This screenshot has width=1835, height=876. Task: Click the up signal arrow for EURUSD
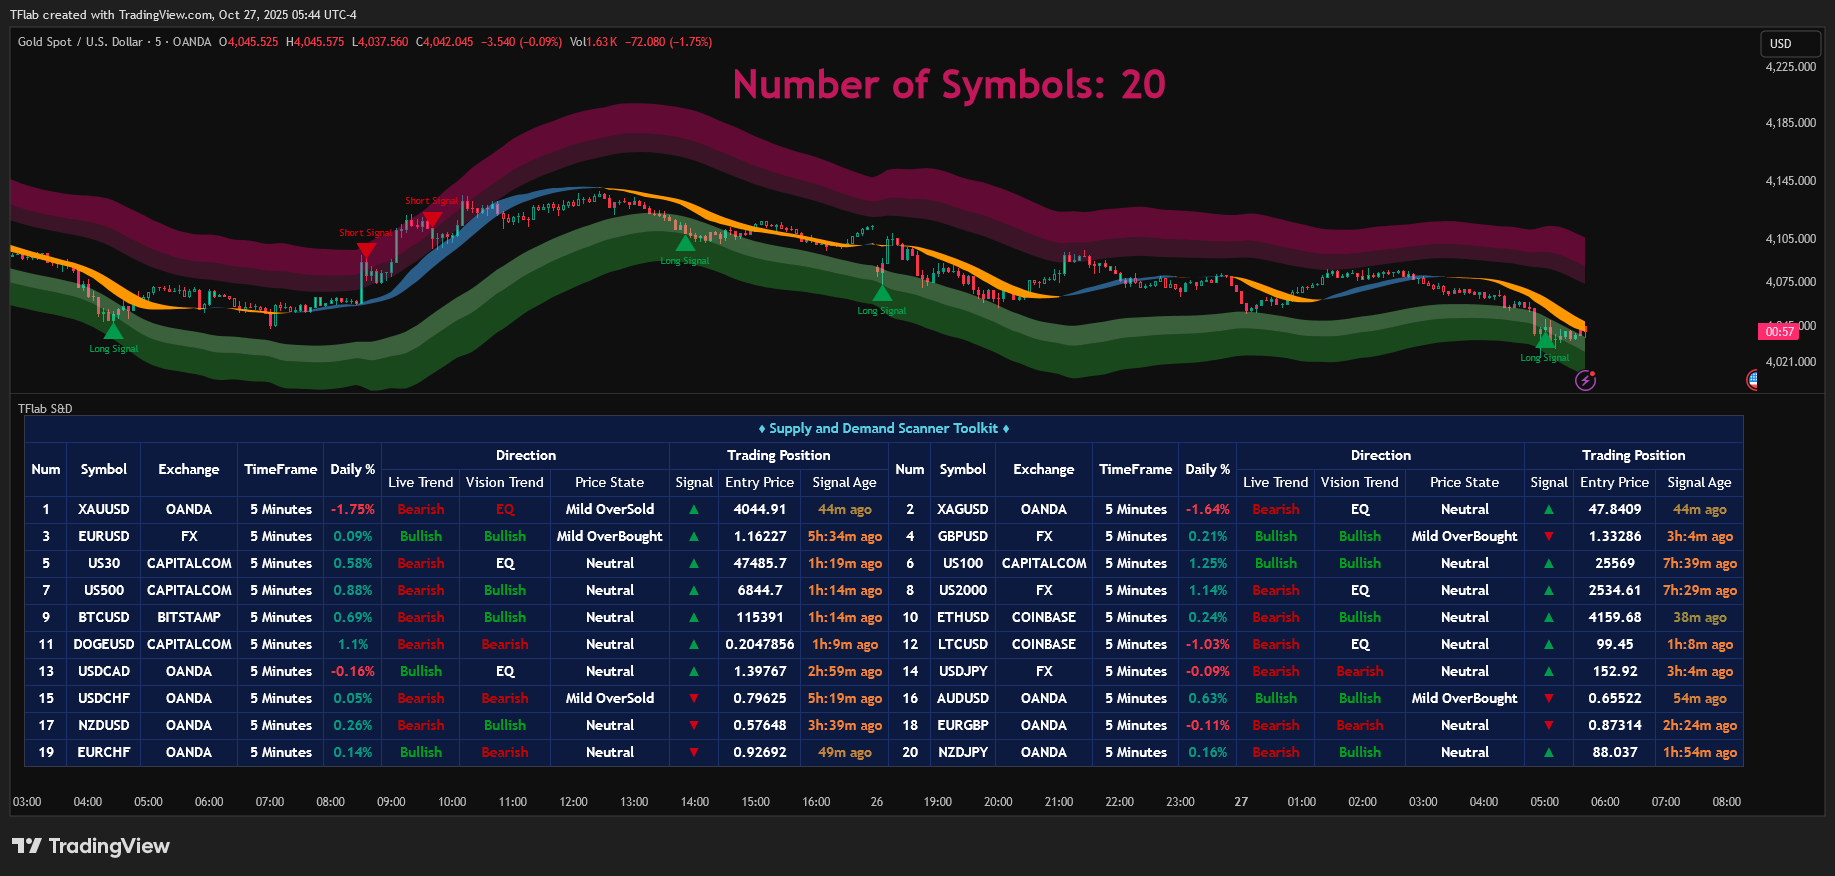click(694, 536)
